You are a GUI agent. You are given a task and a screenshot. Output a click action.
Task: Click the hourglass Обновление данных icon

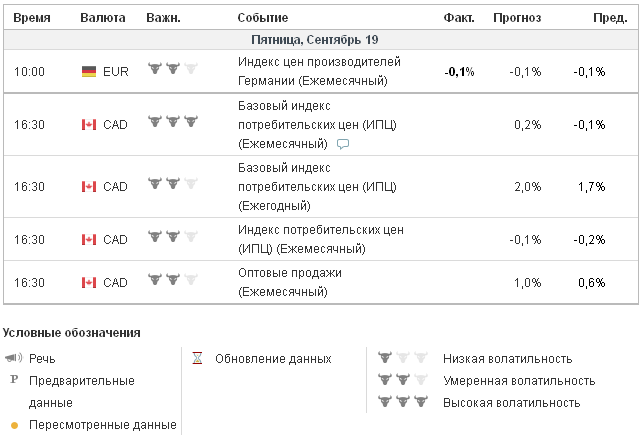(x=198, y=358)
